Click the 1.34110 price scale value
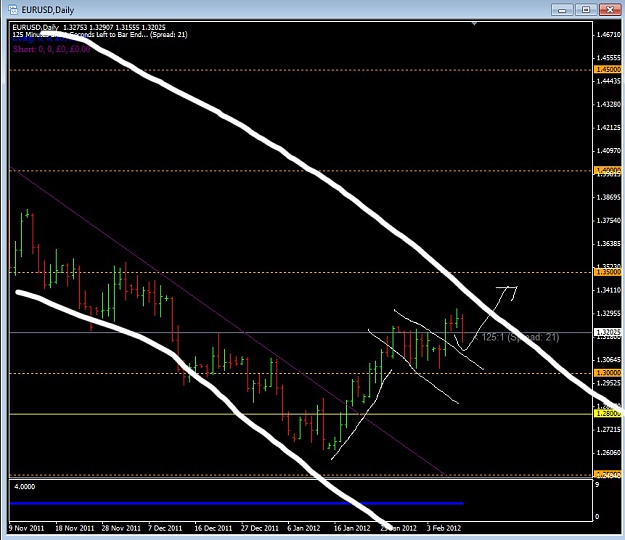 click(608, 290)
